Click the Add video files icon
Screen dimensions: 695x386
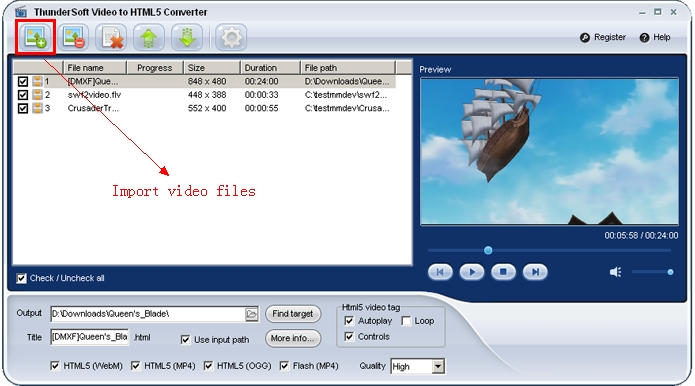tap(35, 37)
